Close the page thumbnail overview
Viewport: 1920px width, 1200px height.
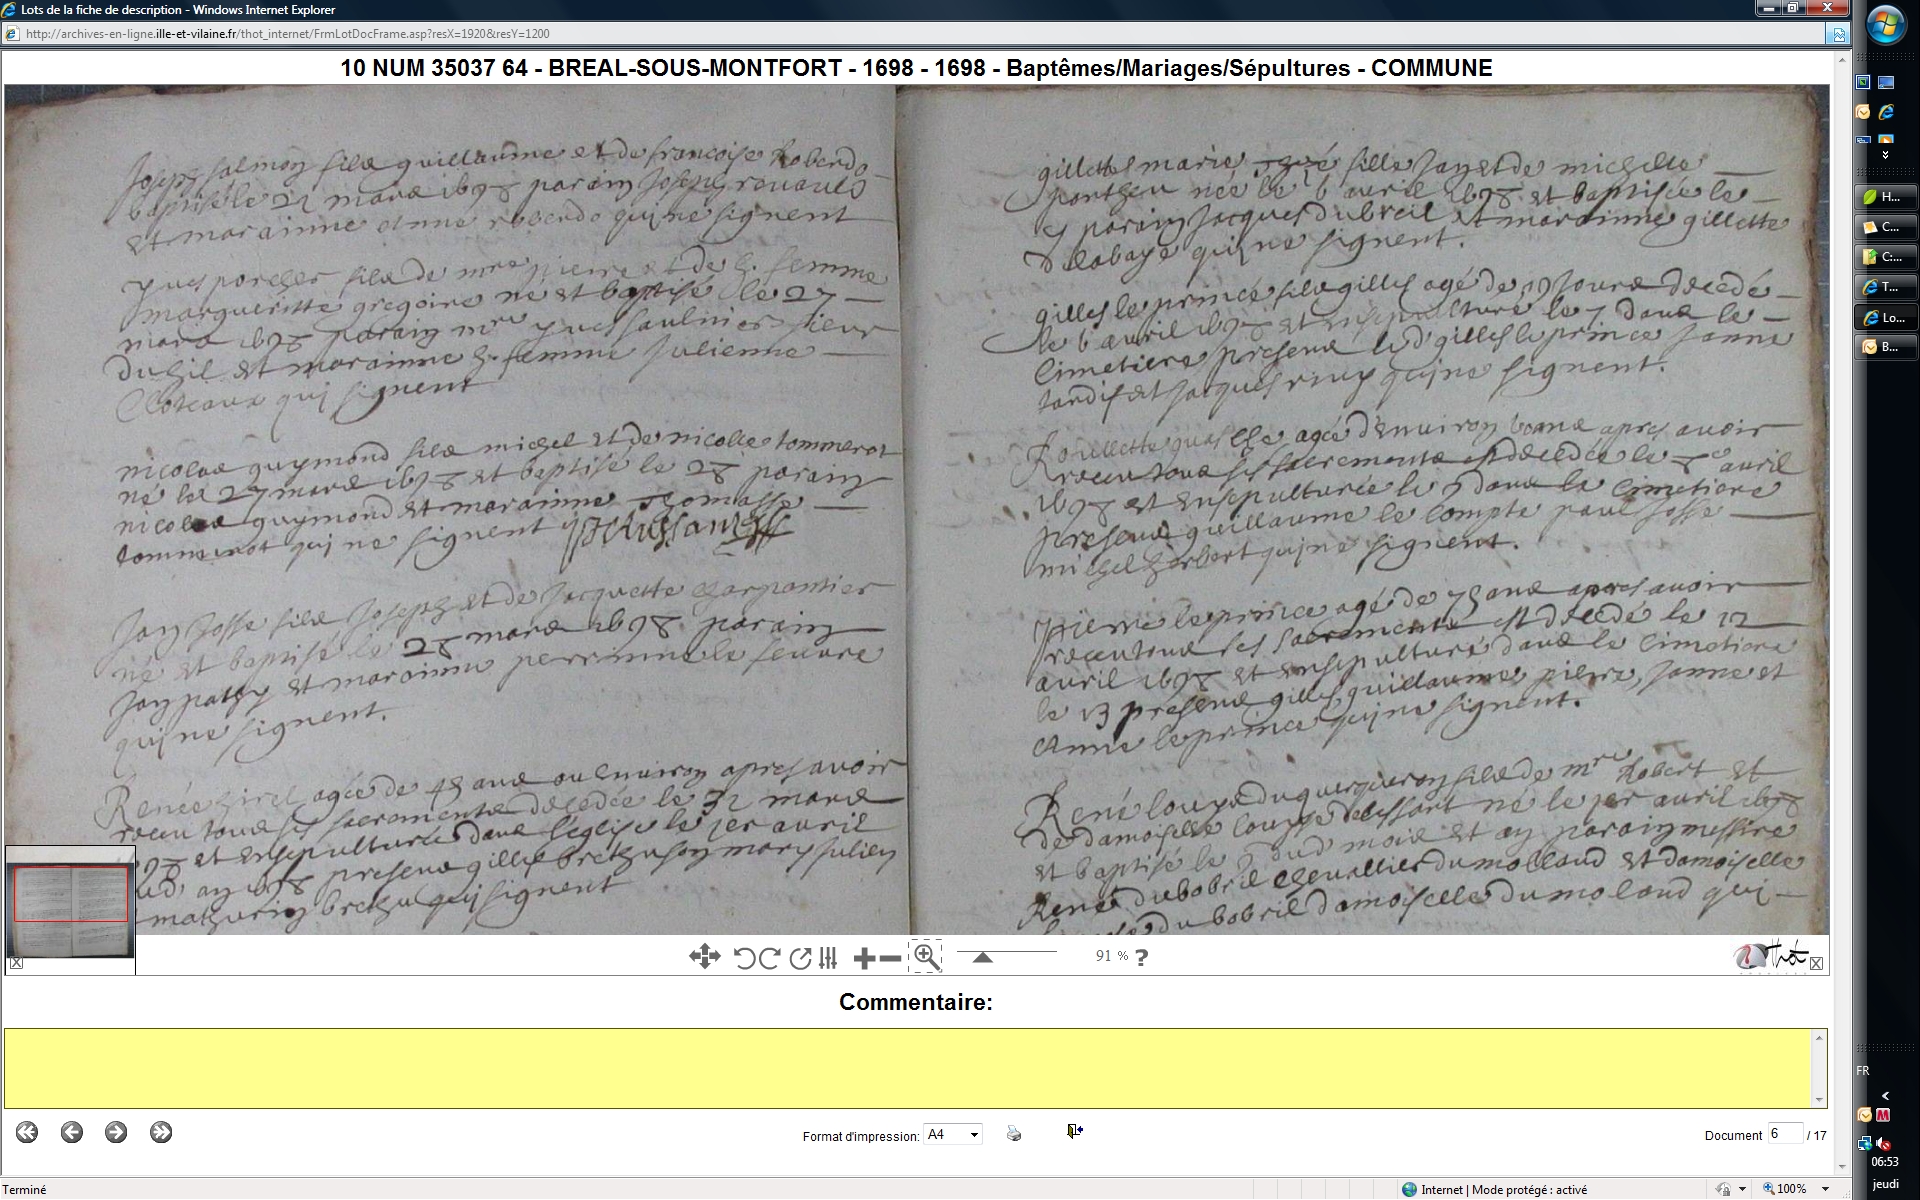16,963
